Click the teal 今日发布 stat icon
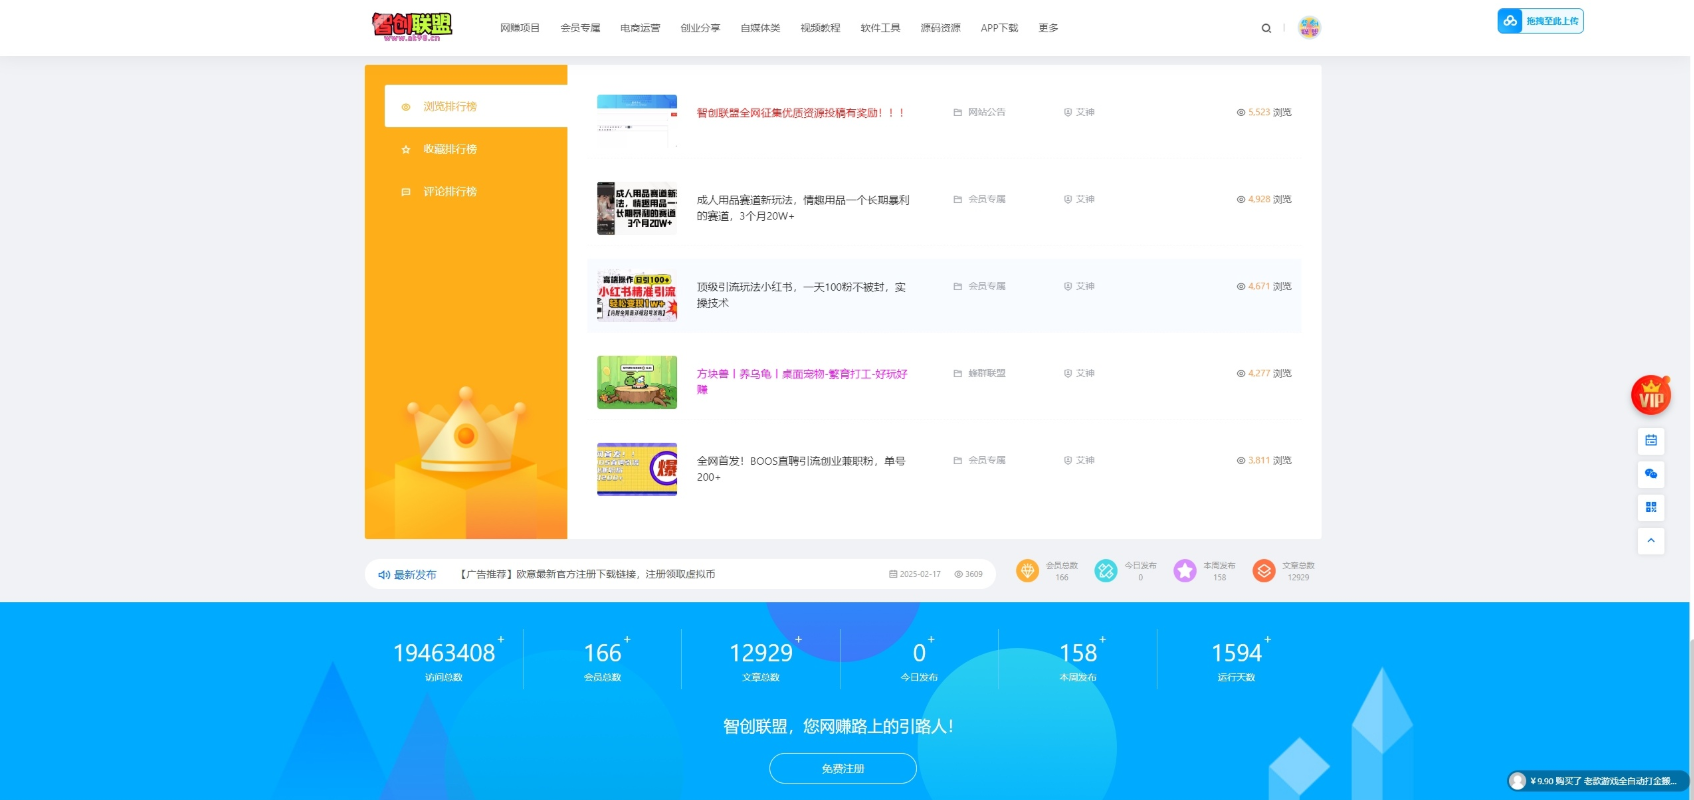Screen dimensions: 1694x800 pos(1106,571)
